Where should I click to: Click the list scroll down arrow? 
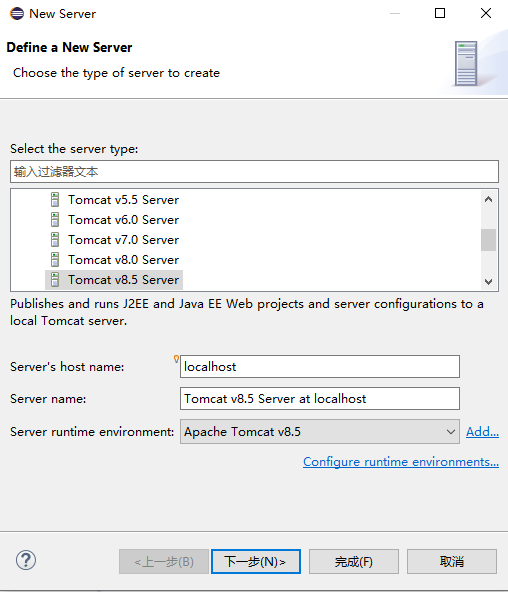click(488, 282)
